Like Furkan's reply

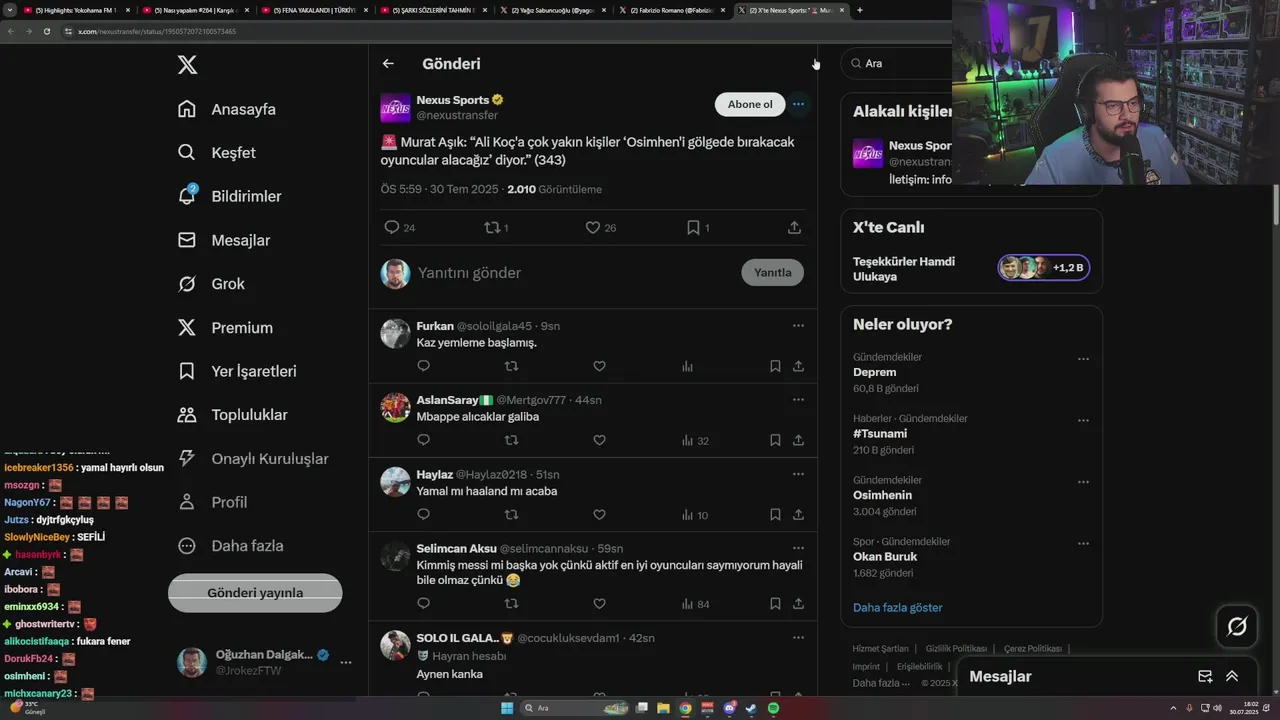(599, 366)
